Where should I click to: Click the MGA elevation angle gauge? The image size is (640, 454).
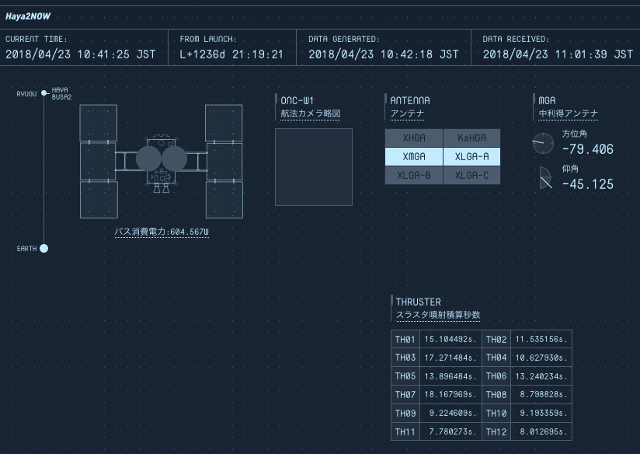point(544,180)
